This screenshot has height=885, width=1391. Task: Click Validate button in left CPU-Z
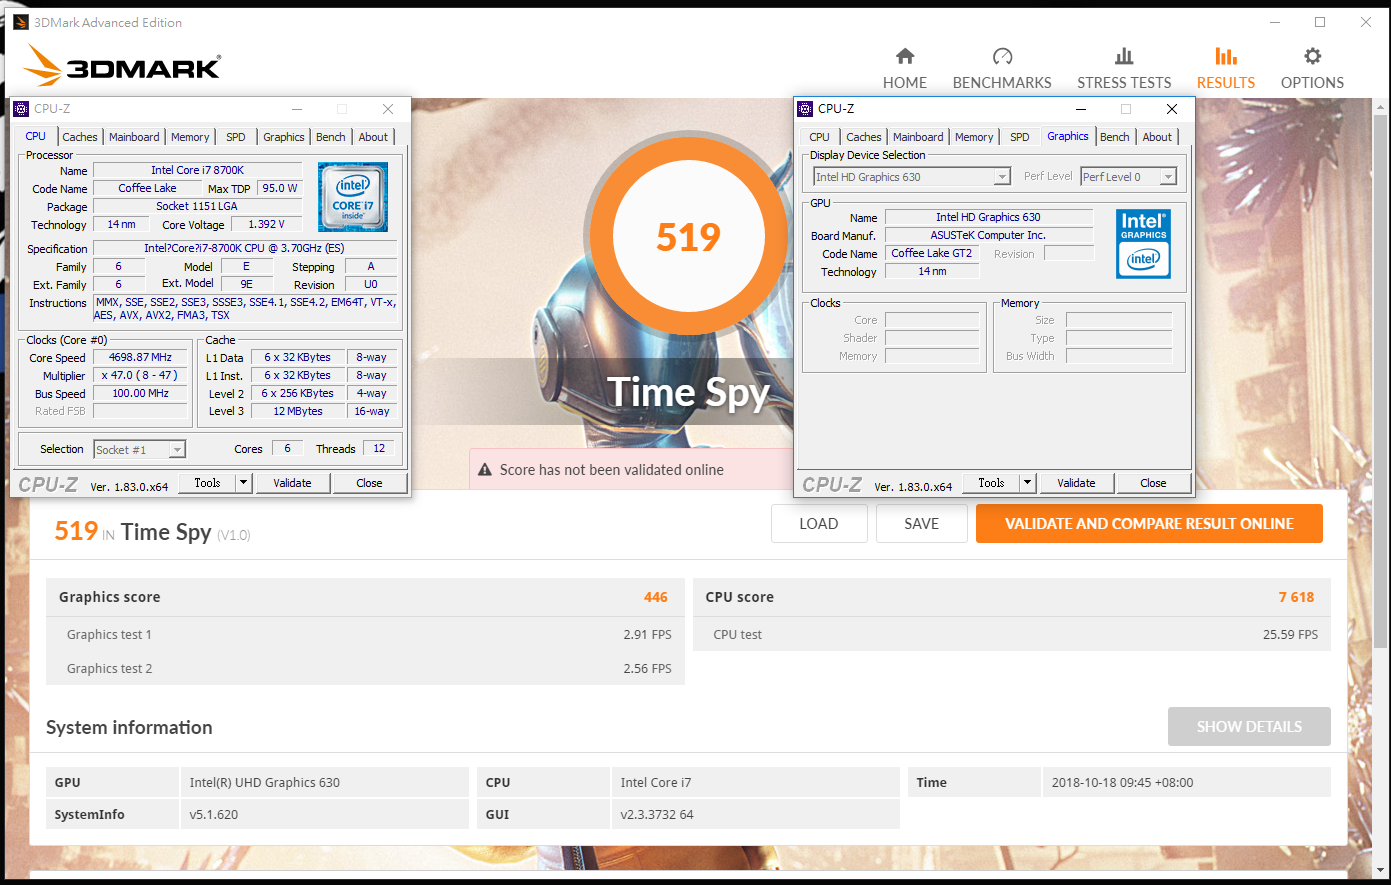click(292, 483)
